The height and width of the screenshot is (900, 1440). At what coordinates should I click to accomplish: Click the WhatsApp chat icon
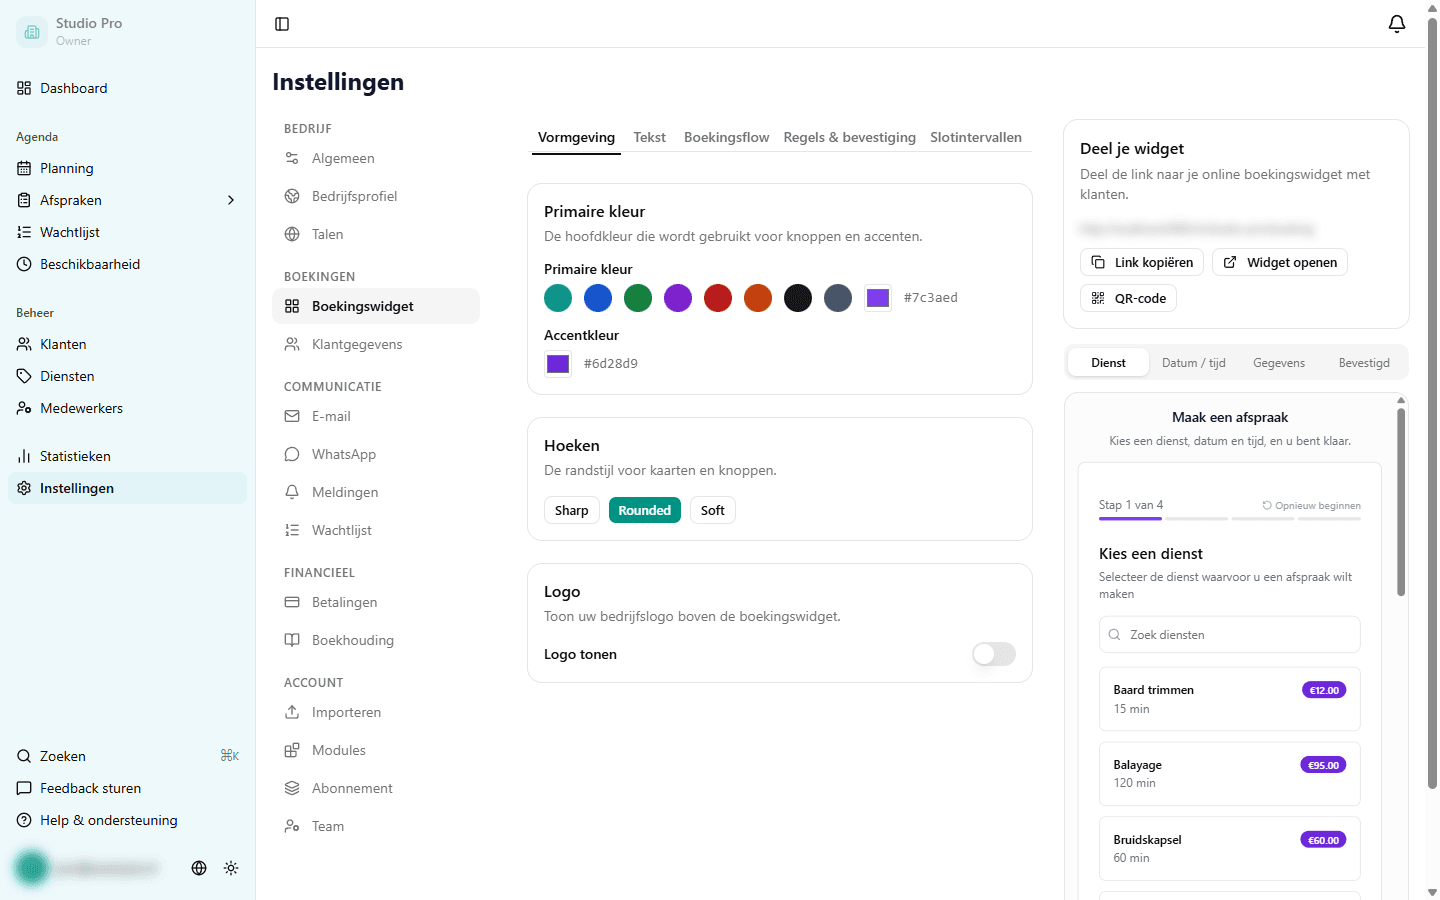[292, 454]
